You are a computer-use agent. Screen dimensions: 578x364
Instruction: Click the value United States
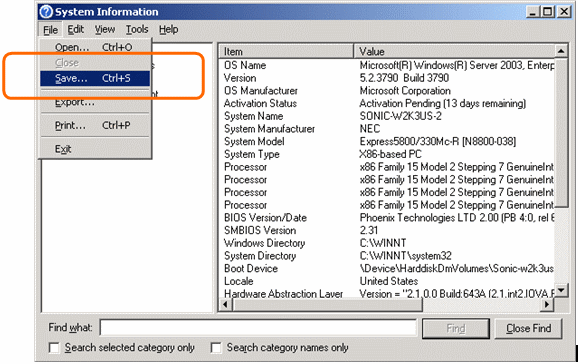[x=389, y=281]
